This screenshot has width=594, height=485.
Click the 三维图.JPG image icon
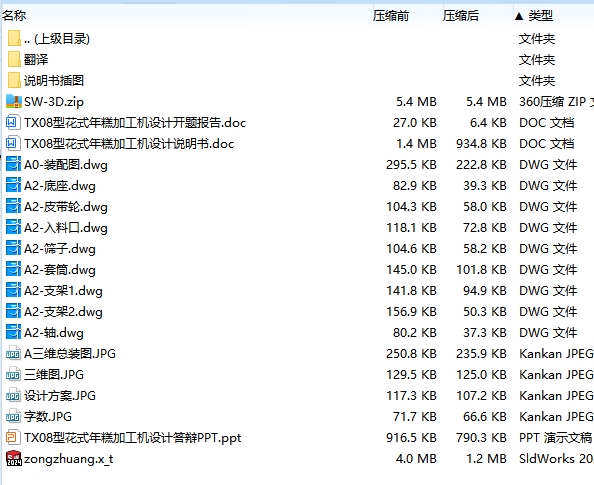click(13, 375)
